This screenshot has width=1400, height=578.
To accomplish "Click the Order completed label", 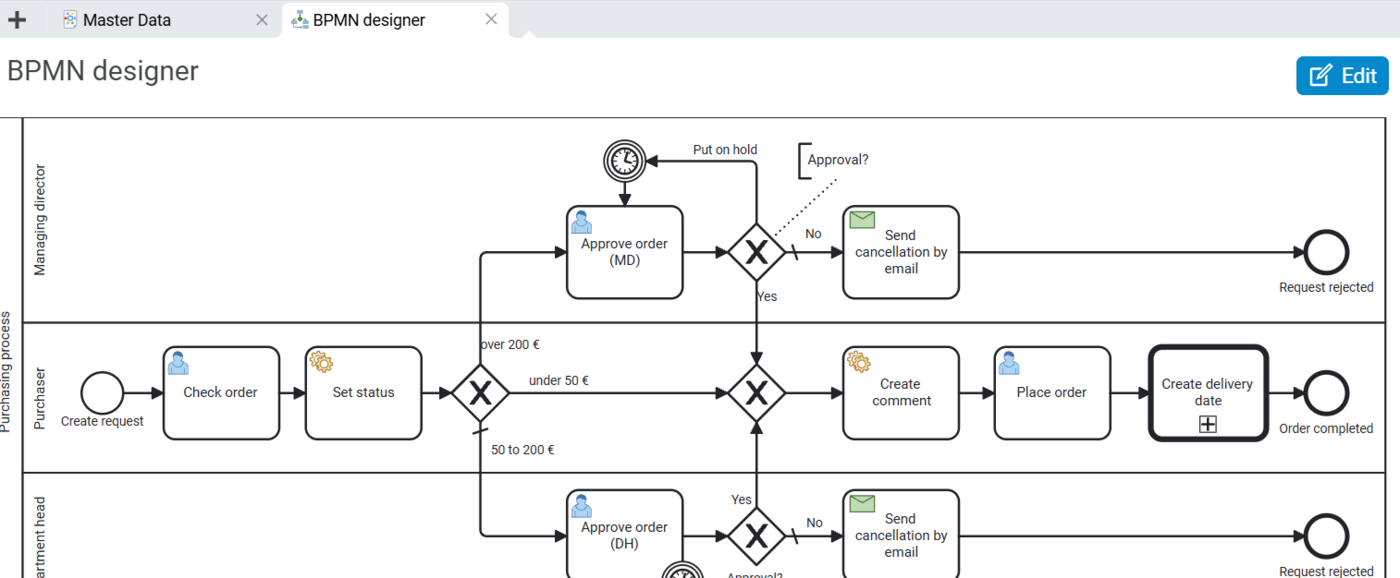I will [1326, 429].
